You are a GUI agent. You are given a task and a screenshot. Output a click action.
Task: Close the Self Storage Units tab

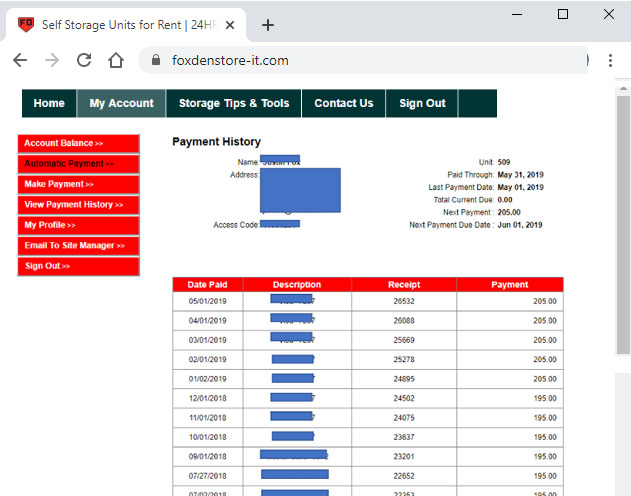231,25
